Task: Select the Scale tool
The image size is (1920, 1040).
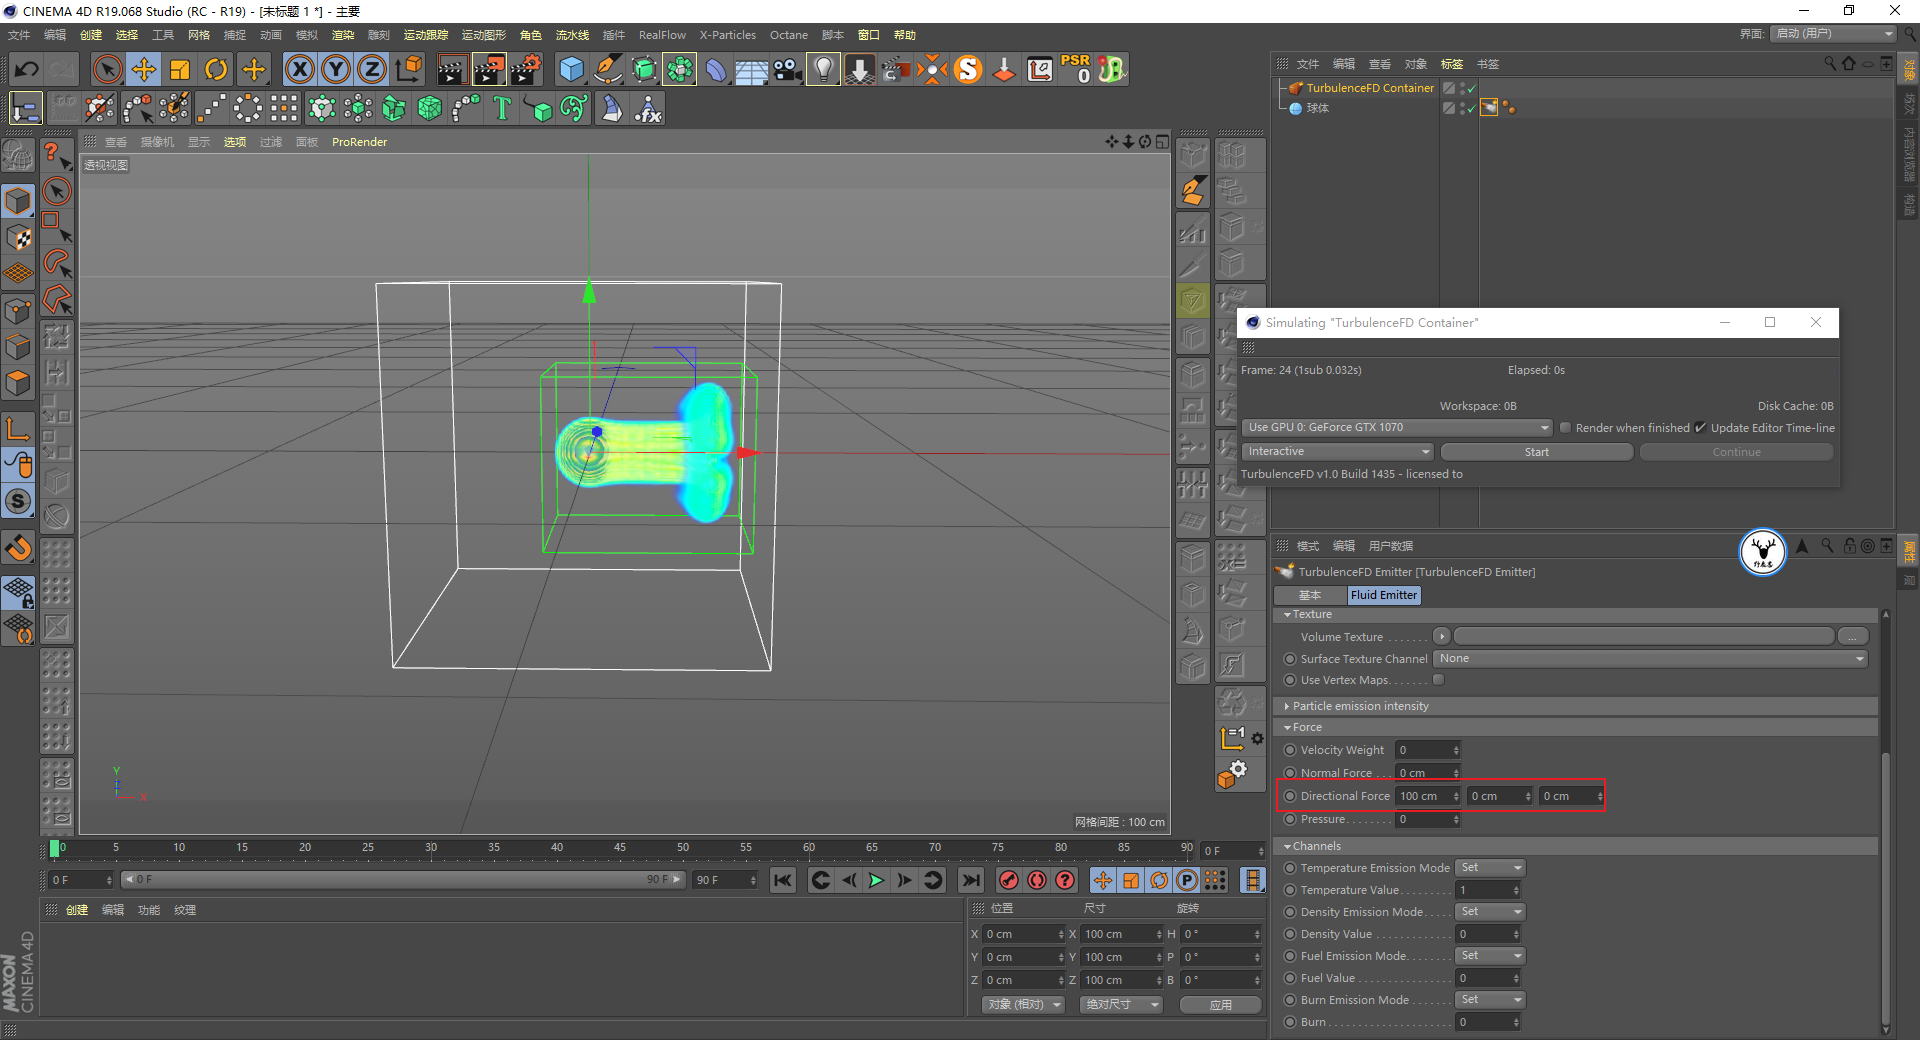Action: (180, 69)
